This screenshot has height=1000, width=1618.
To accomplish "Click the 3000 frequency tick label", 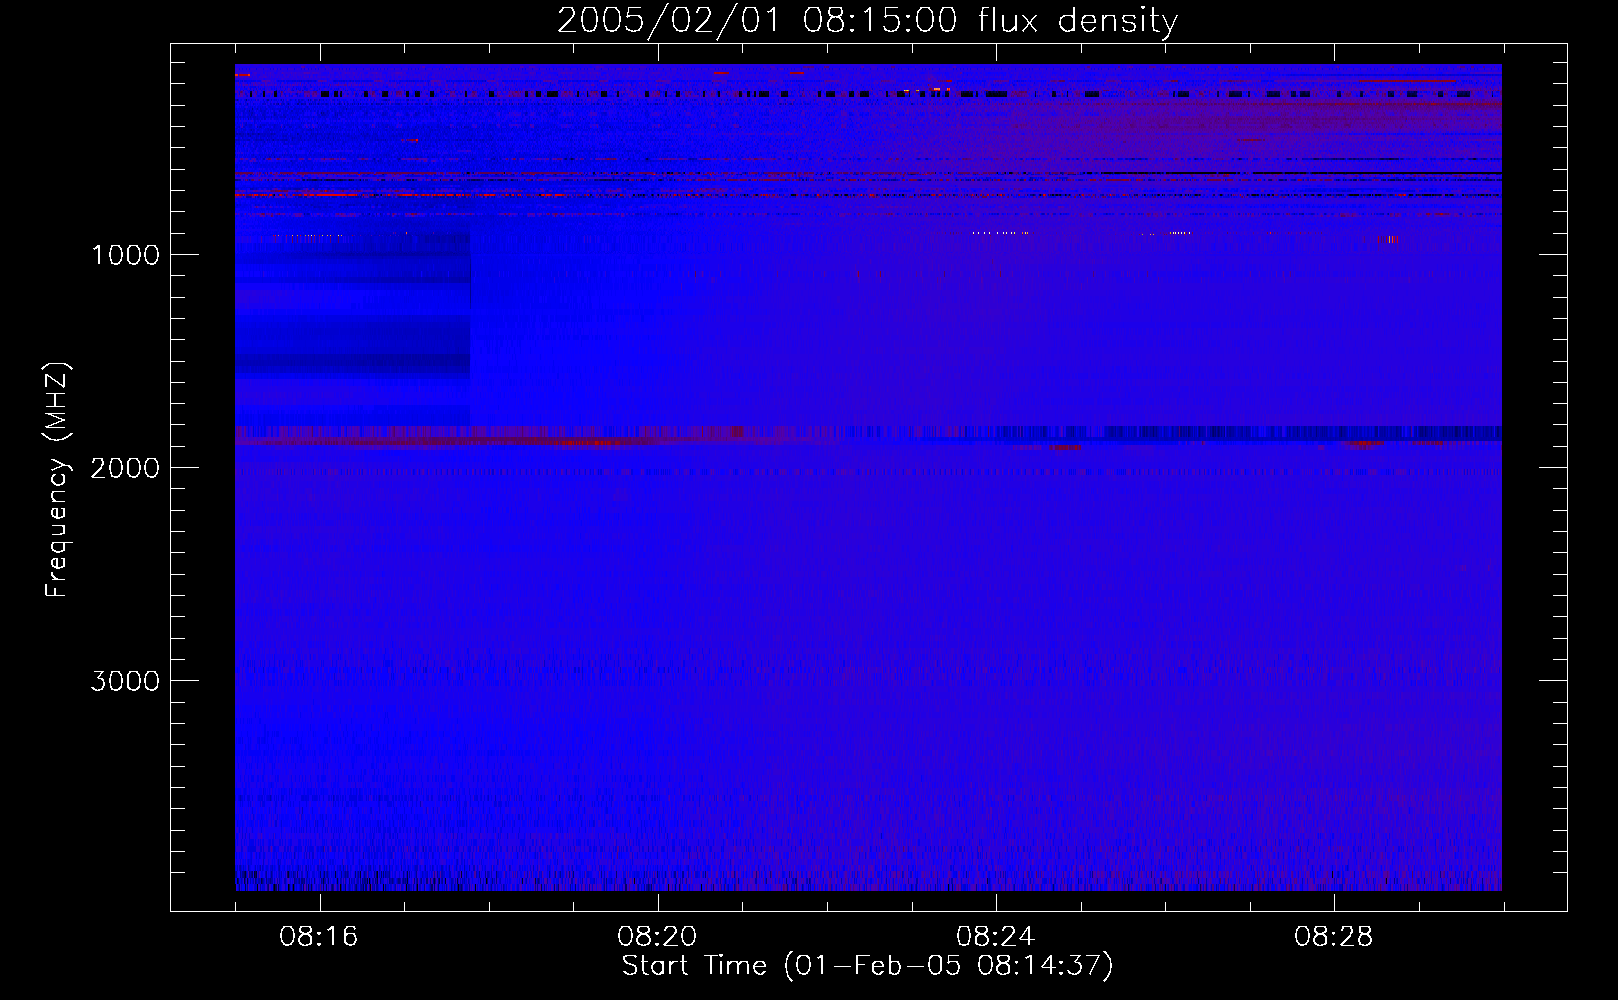I will coord(125,681).
